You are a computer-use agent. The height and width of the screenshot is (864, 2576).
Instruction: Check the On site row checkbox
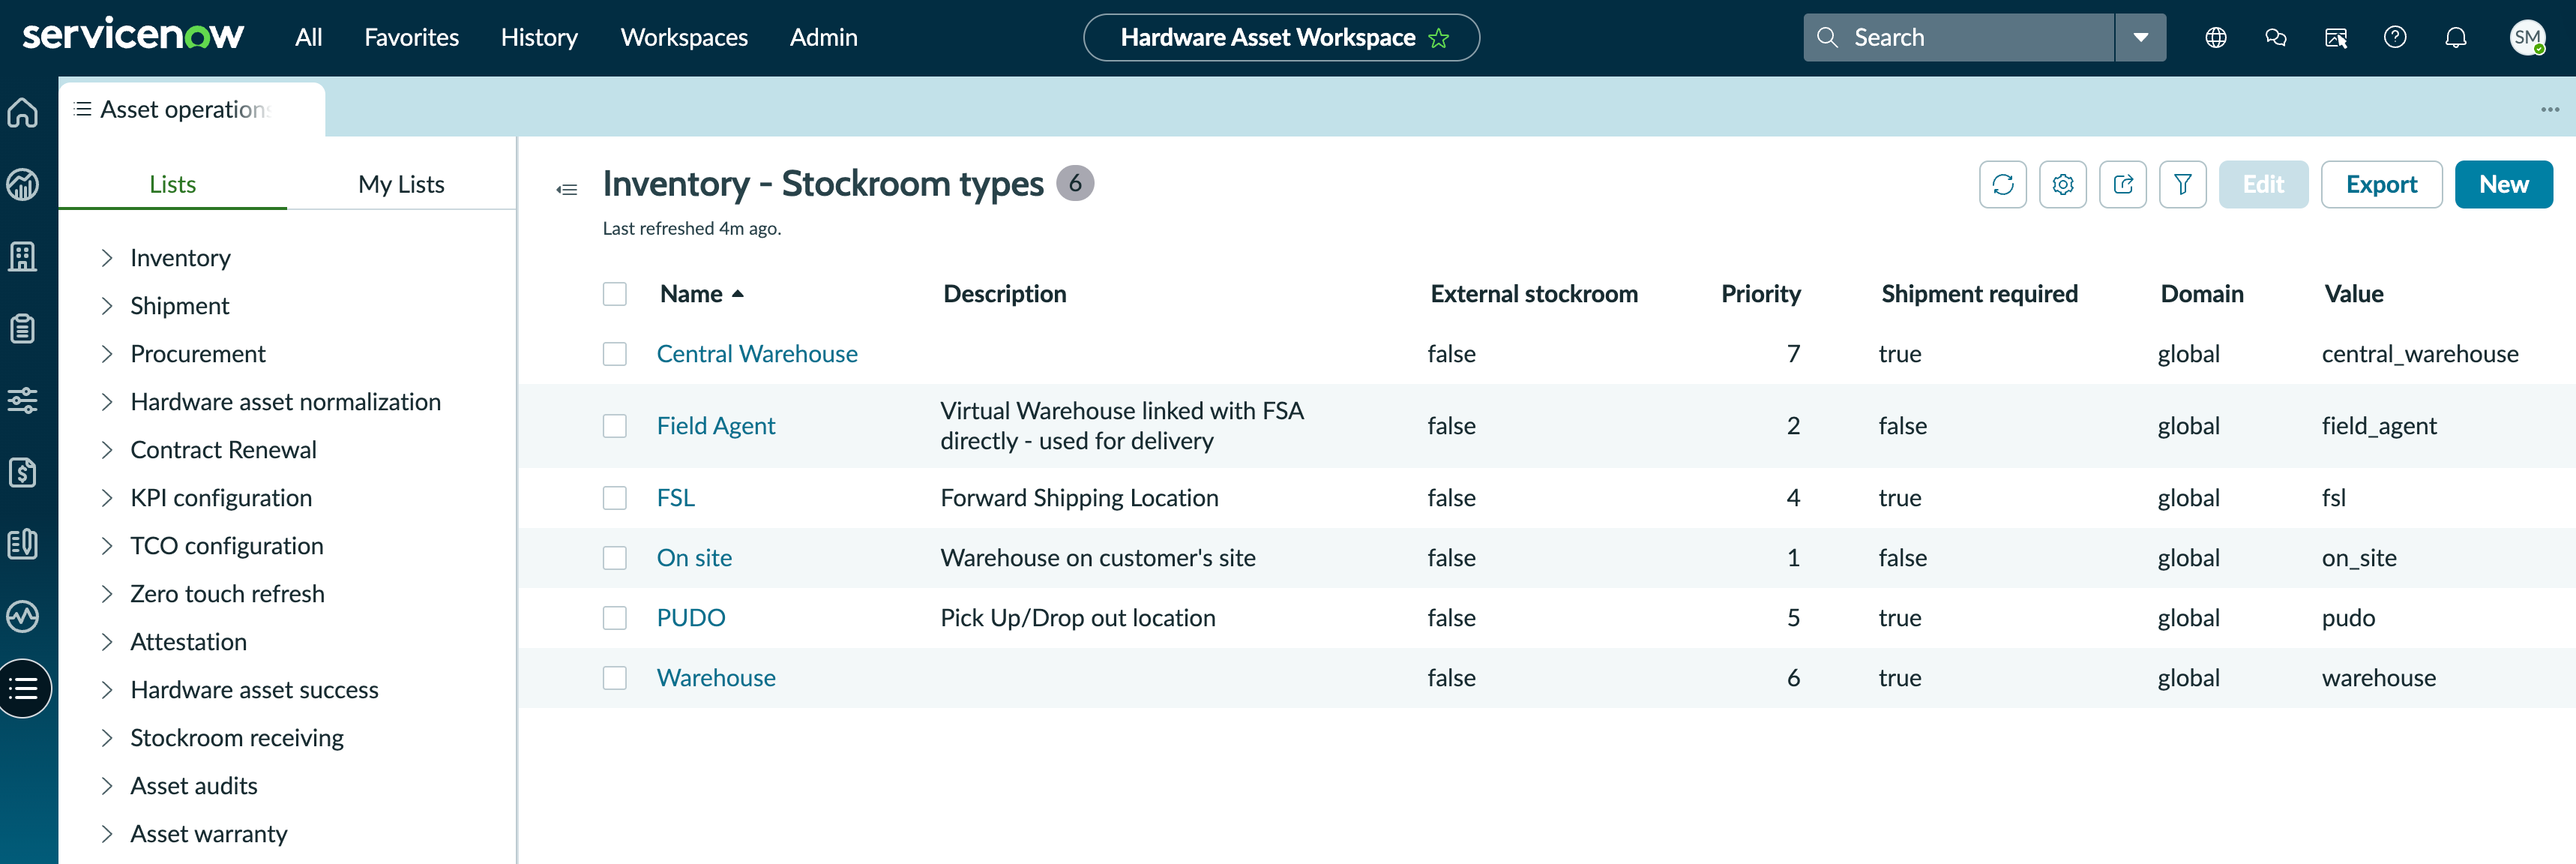pos(614,558)
